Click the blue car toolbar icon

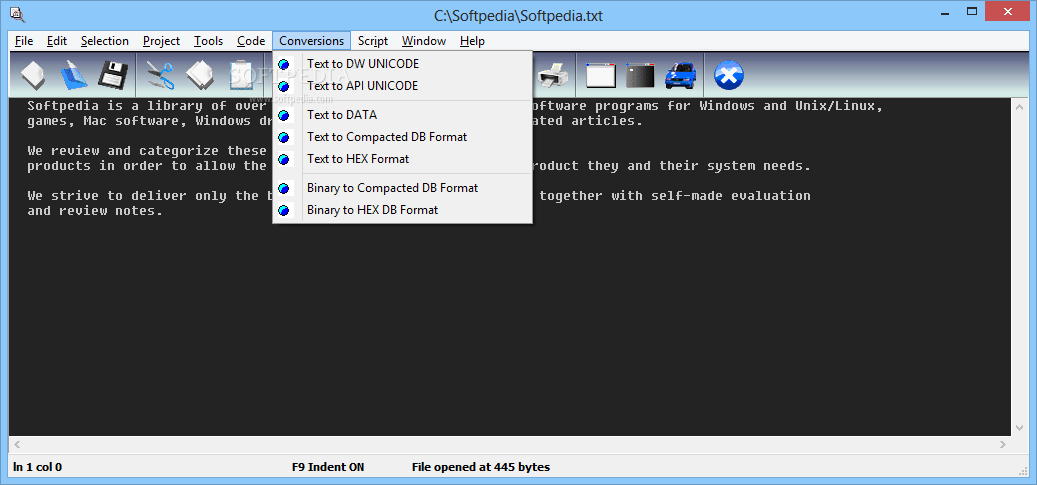coord(681,75)
